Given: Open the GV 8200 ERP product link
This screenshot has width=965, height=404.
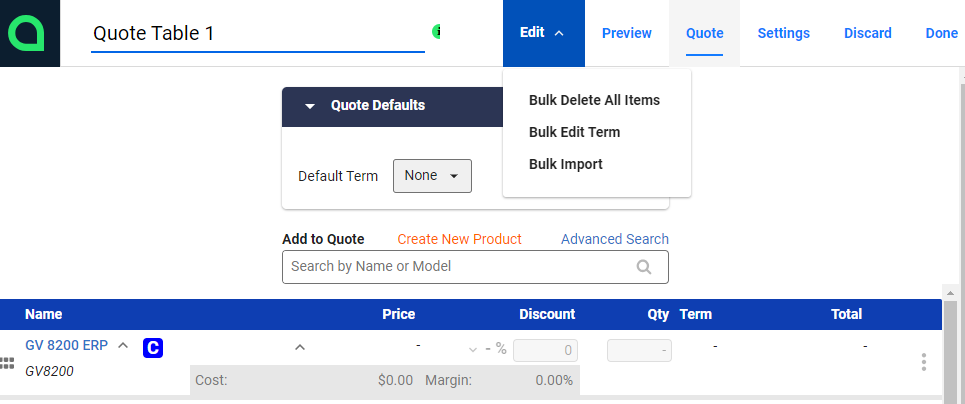Looking at the screenshot, I should pos(66,345).
